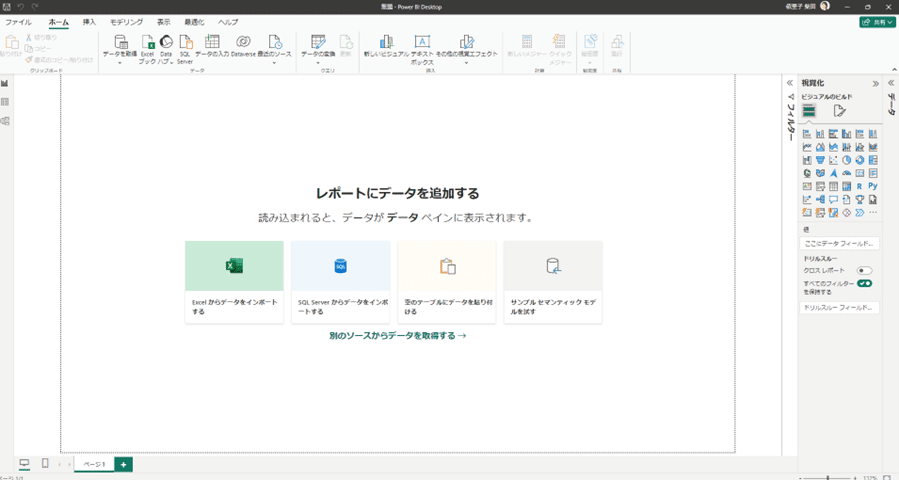This screenshot has height=480, width=899.
Task: Click the save icon in title bar
Action: [x=6, y=7]
